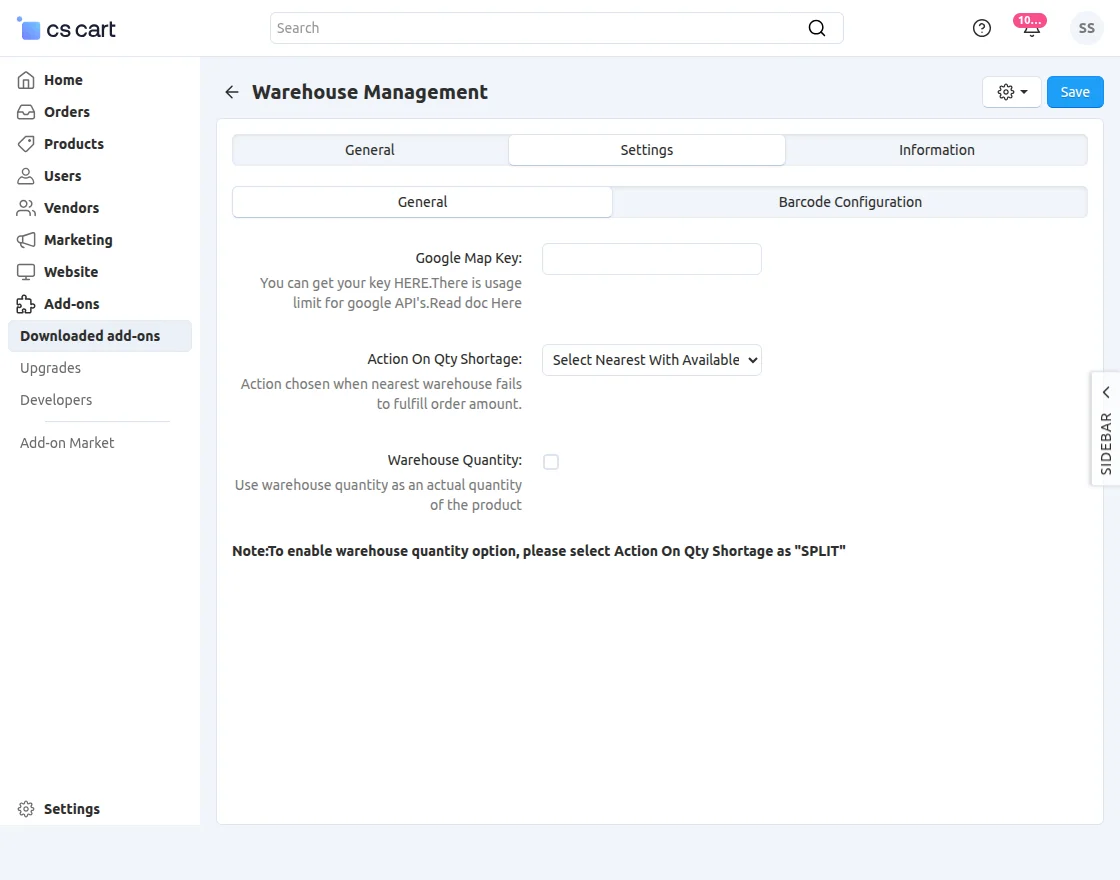Click the Save button
This screenshot has height=880, width=1120.
pos(1075,91)
